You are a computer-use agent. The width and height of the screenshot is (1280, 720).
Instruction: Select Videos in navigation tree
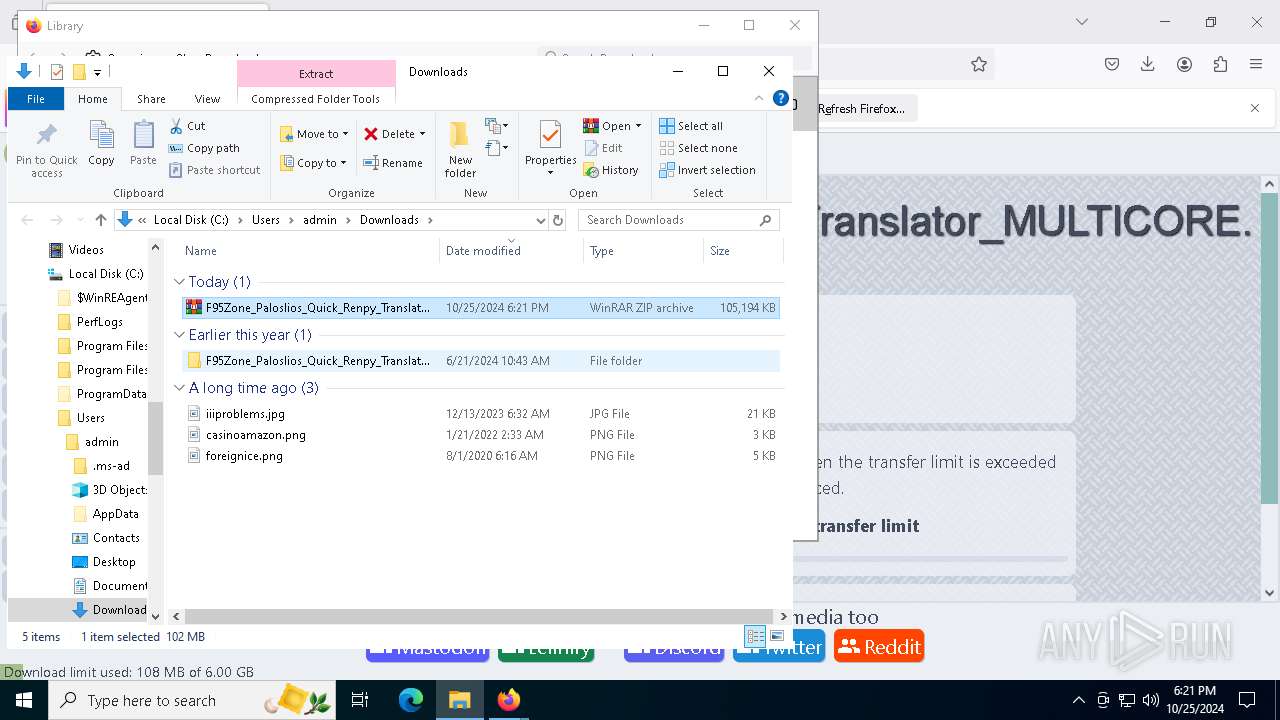point(86,250)
